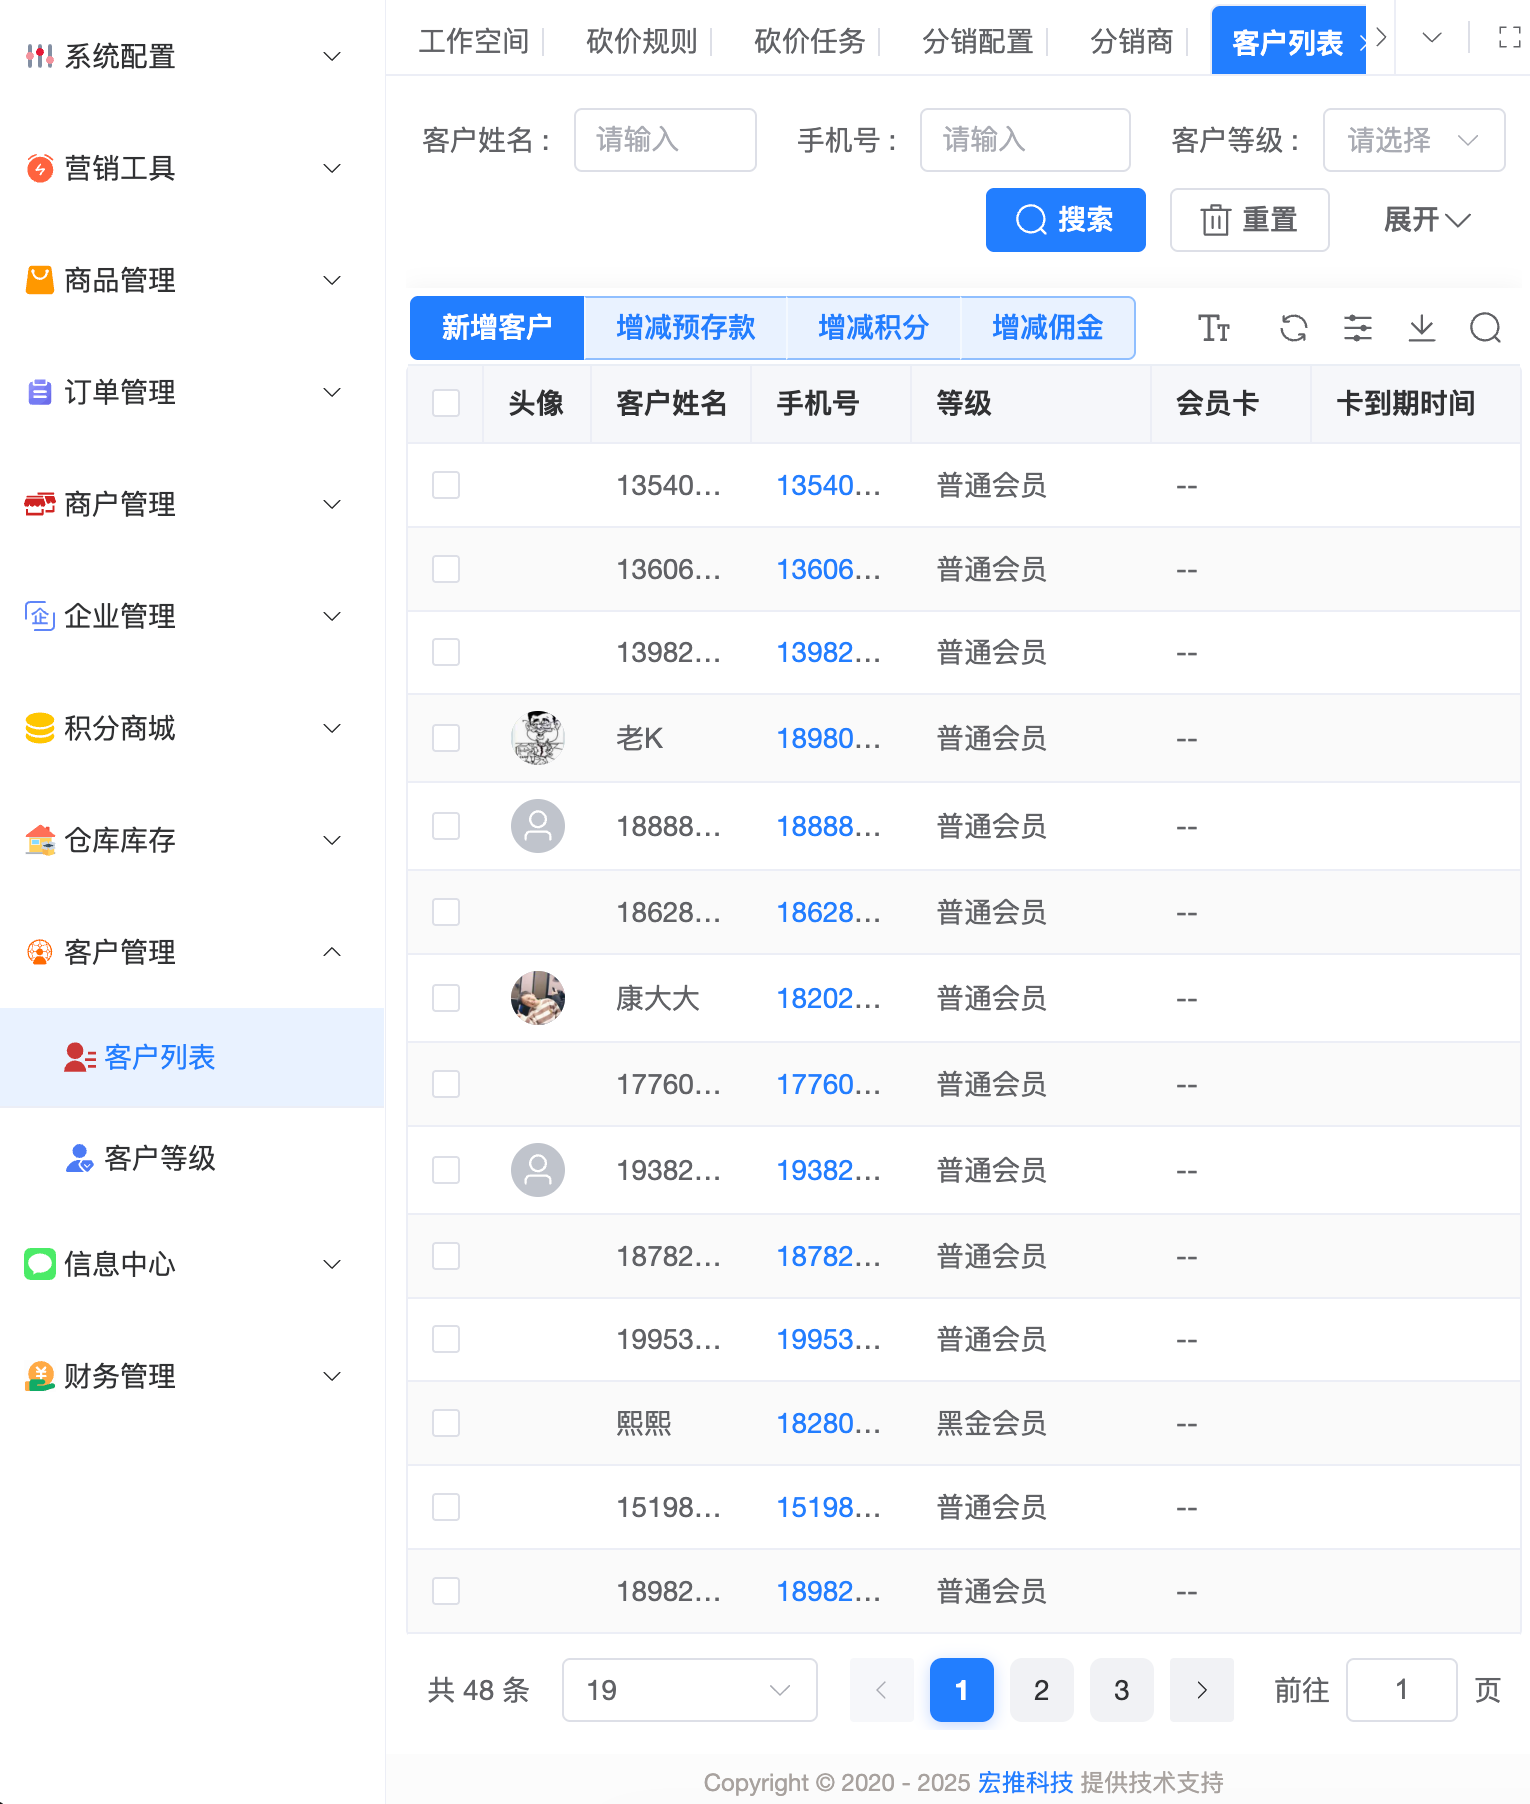Open the page size dropdown showing 19
Image resolution: width=1530 pixels, height=1804 pixels.
pos(690,1690)
